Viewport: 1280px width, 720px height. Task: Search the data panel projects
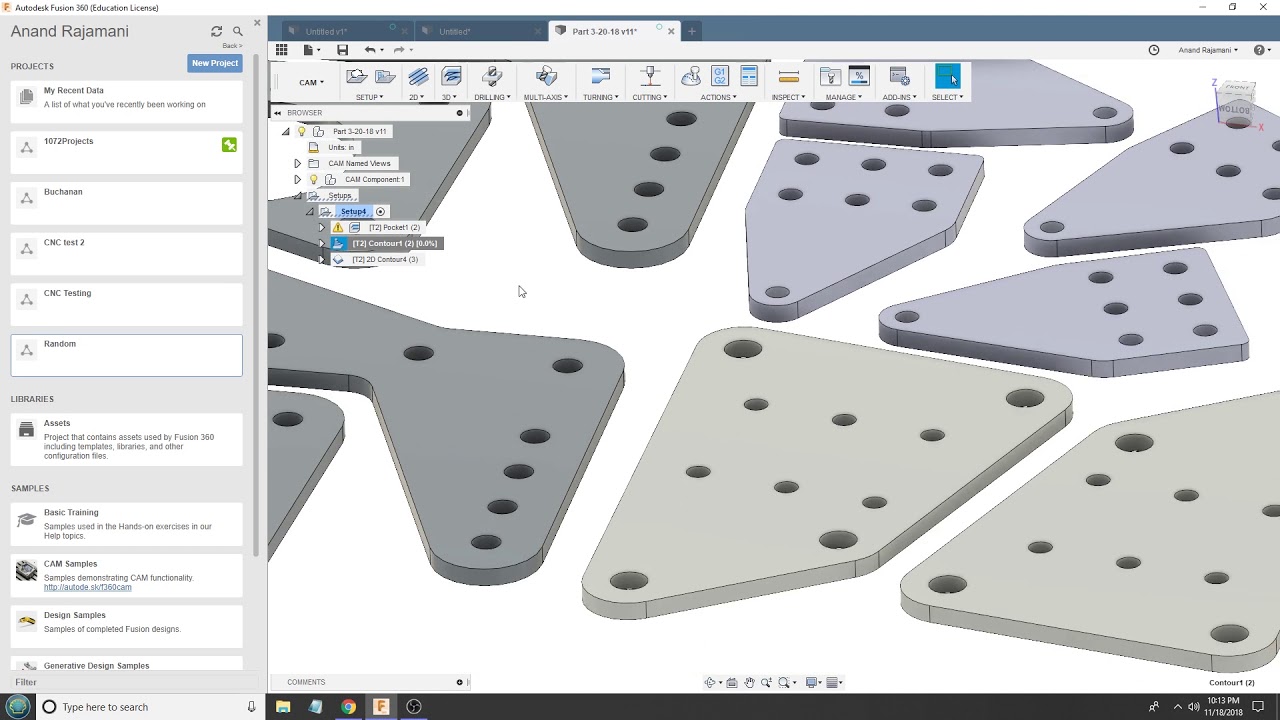pyautogui.click(x=237, y=31)
